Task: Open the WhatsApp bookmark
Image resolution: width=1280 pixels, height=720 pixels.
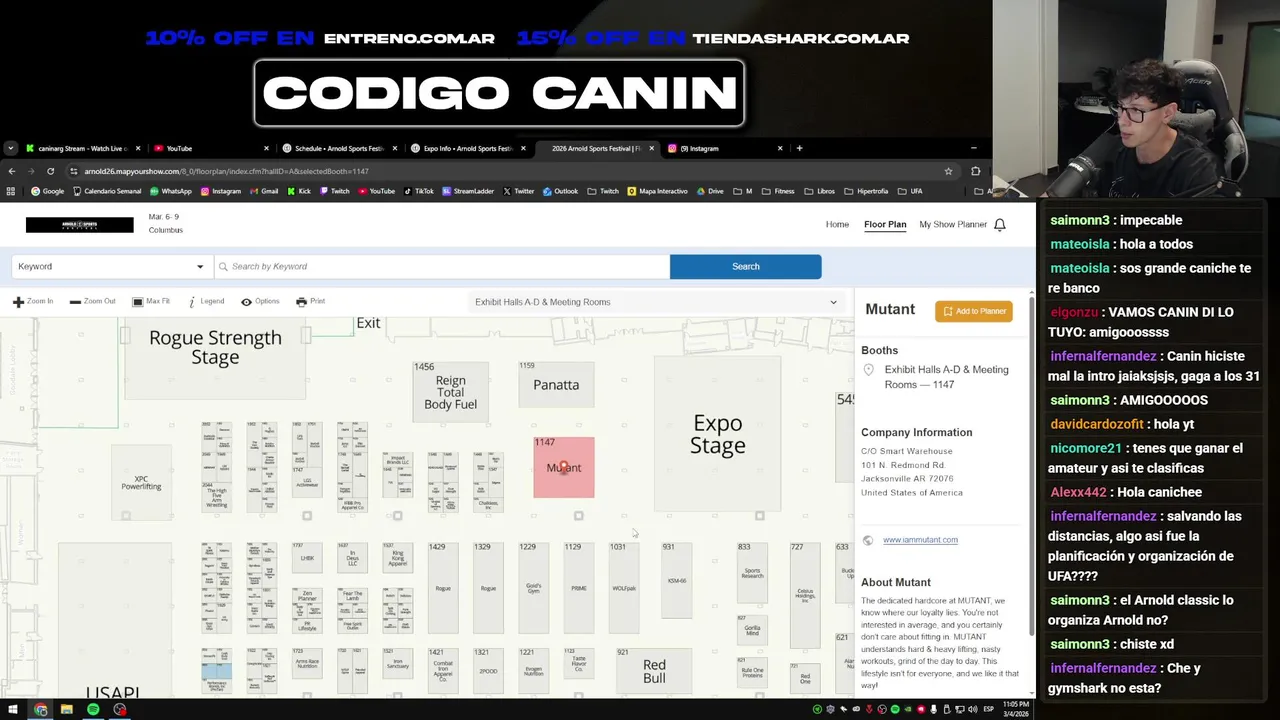Action: pyautogui.click(x=169, y=191)
